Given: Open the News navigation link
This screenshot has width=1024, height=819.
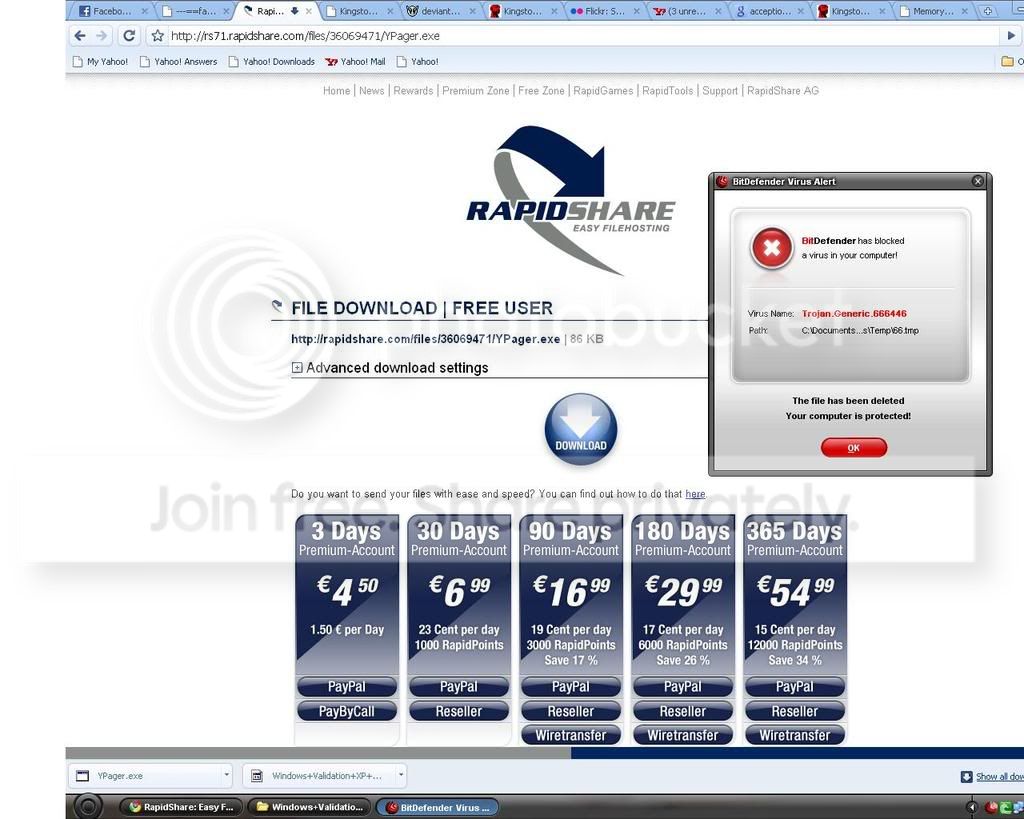Looking at the screenshot, I should point(372,91).
